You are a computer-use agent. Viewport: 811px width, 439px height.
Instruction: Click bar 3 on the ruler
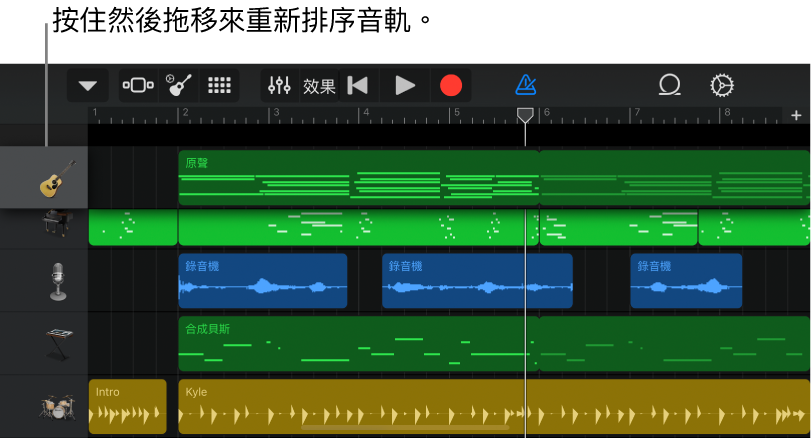(x=276, y=113)
